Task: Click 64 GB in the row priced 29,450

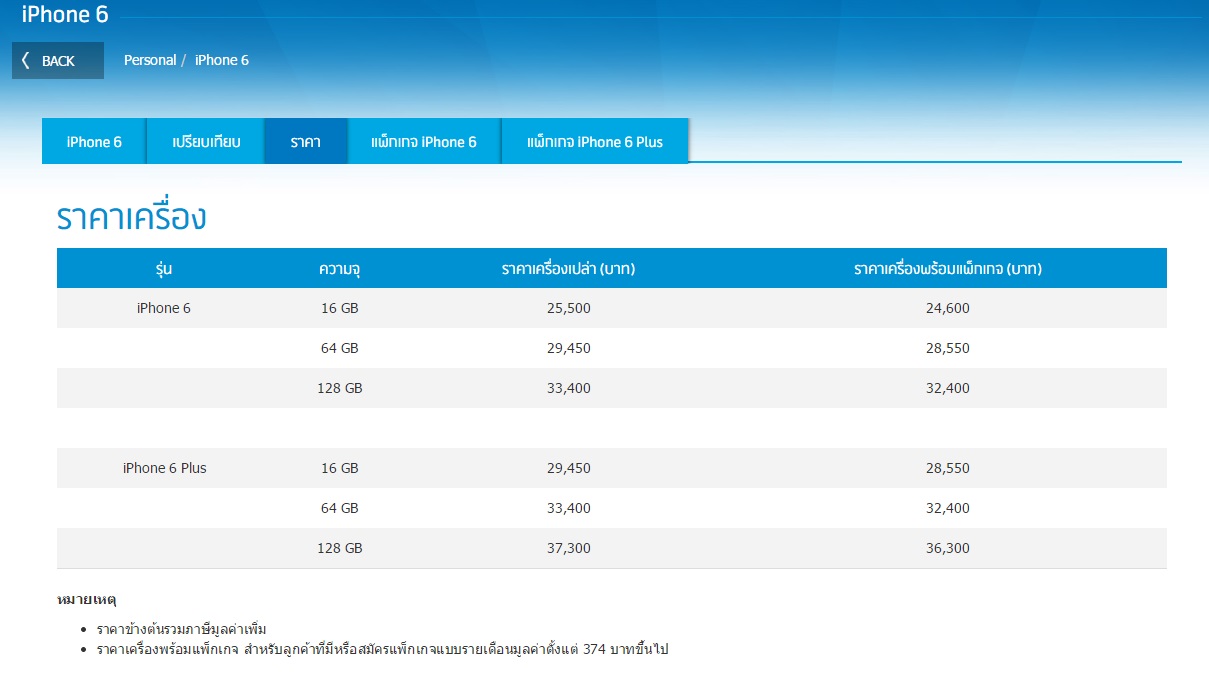Action: (340, 348)
